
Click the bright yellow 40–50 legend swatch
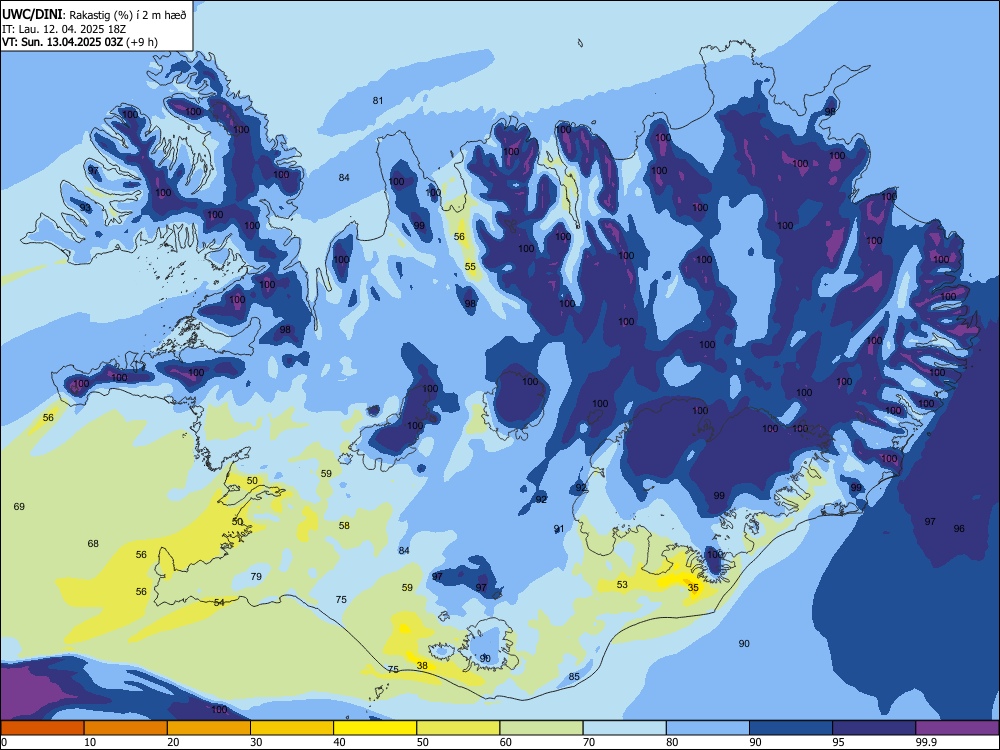coord(375,728)
